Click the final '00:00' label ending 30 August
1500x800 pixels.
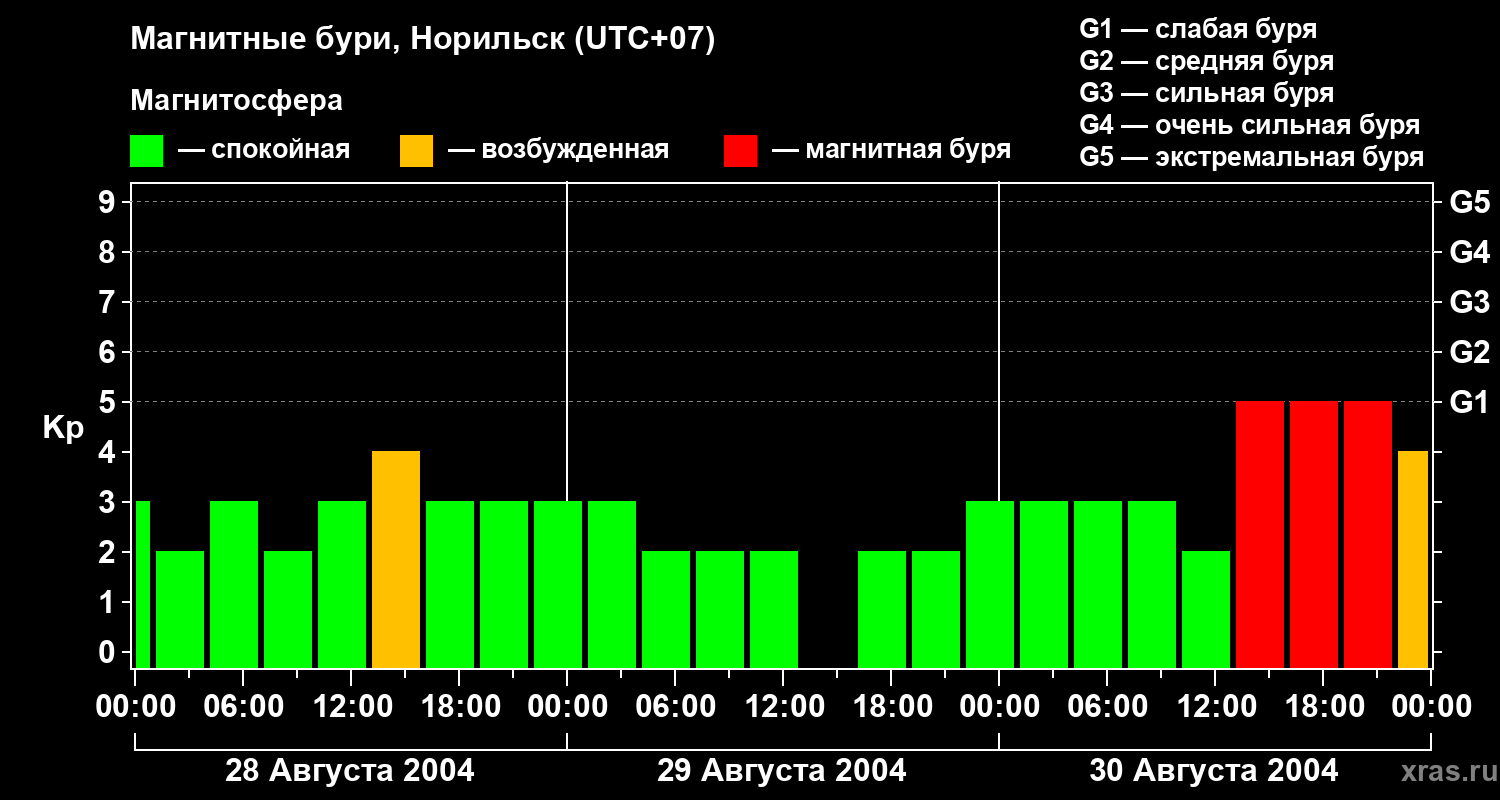tap(1431, 706)
